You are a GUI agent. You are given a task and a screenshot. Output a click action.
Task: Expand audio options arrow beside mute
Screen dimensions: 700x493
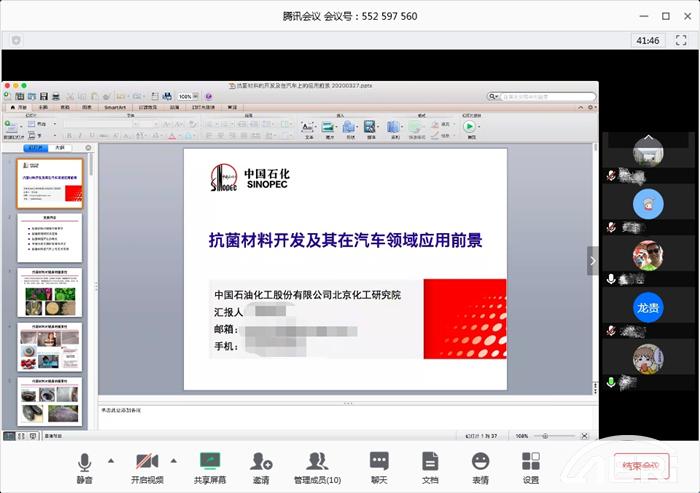click(110, 461)
